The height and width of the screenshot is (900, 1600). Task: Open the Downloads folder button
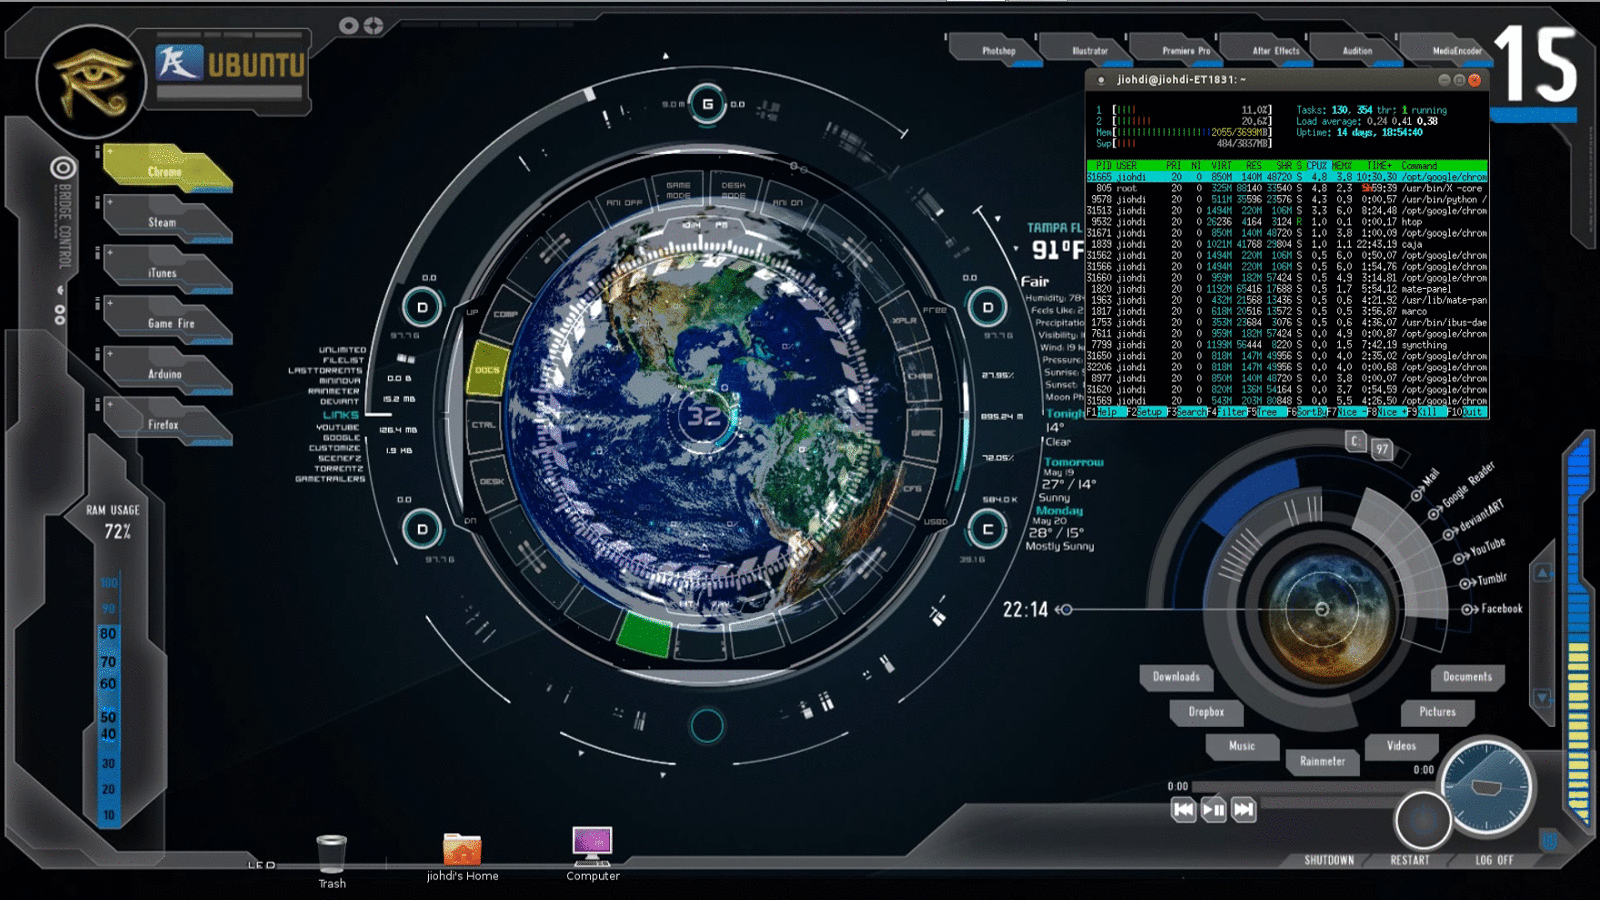(x=1176, y=677)
